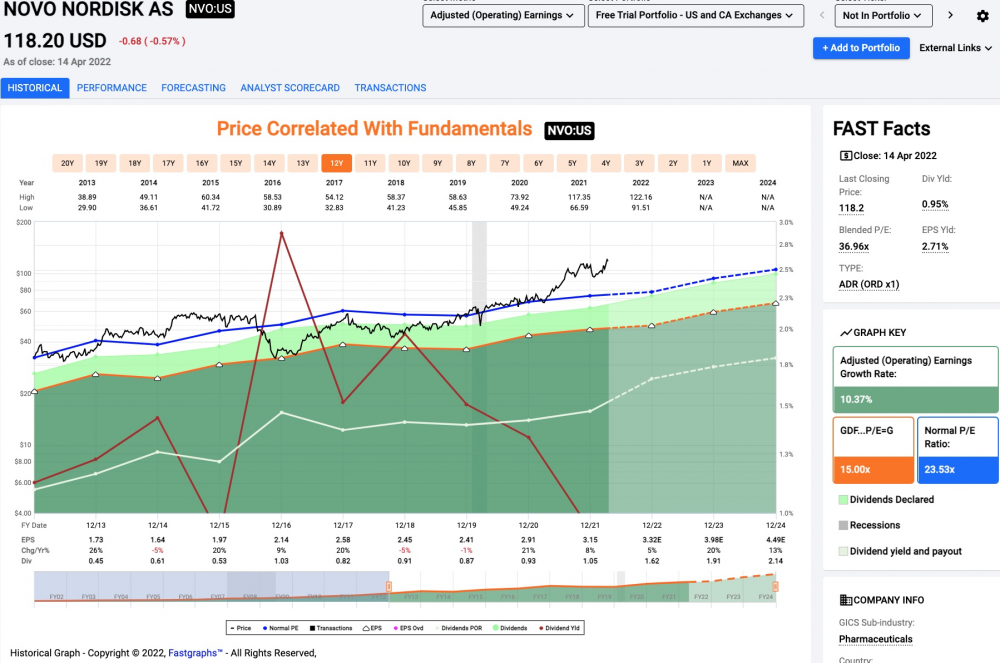
Task: Select 14Y time range
Action: [270, 163]
